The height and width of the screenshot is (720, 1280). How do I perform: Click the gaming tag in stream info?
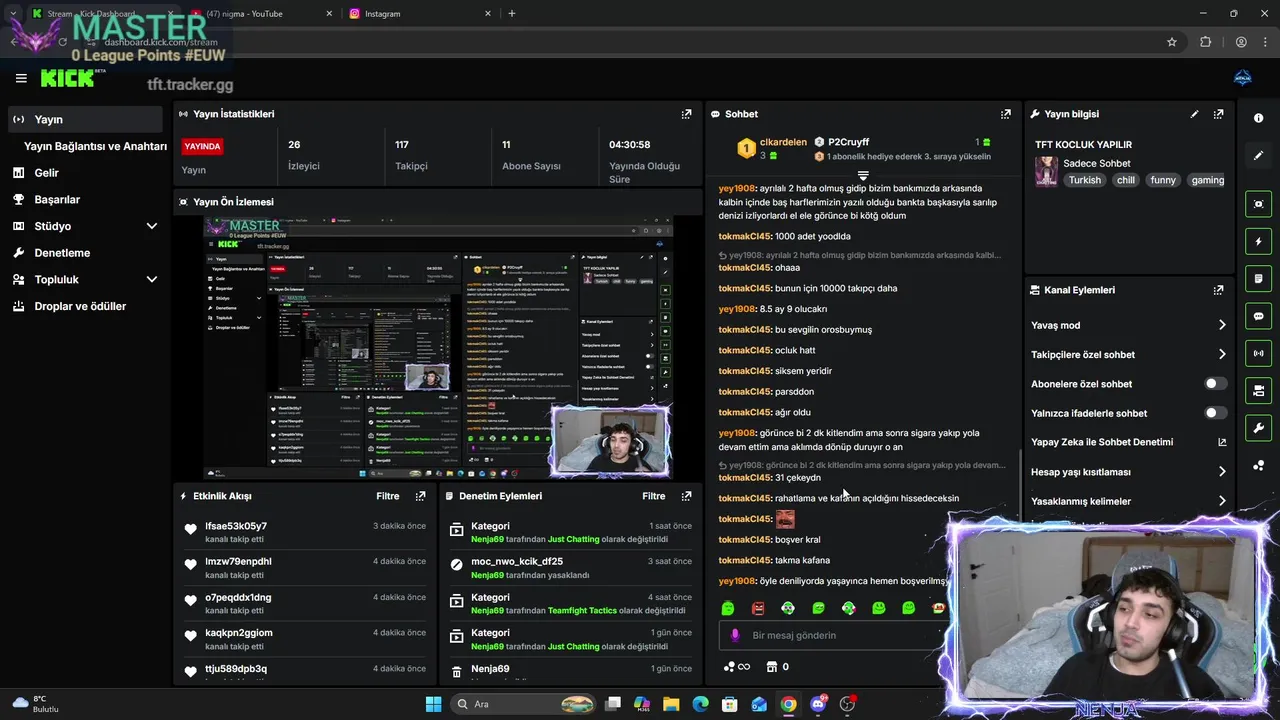click(1207, 180)
